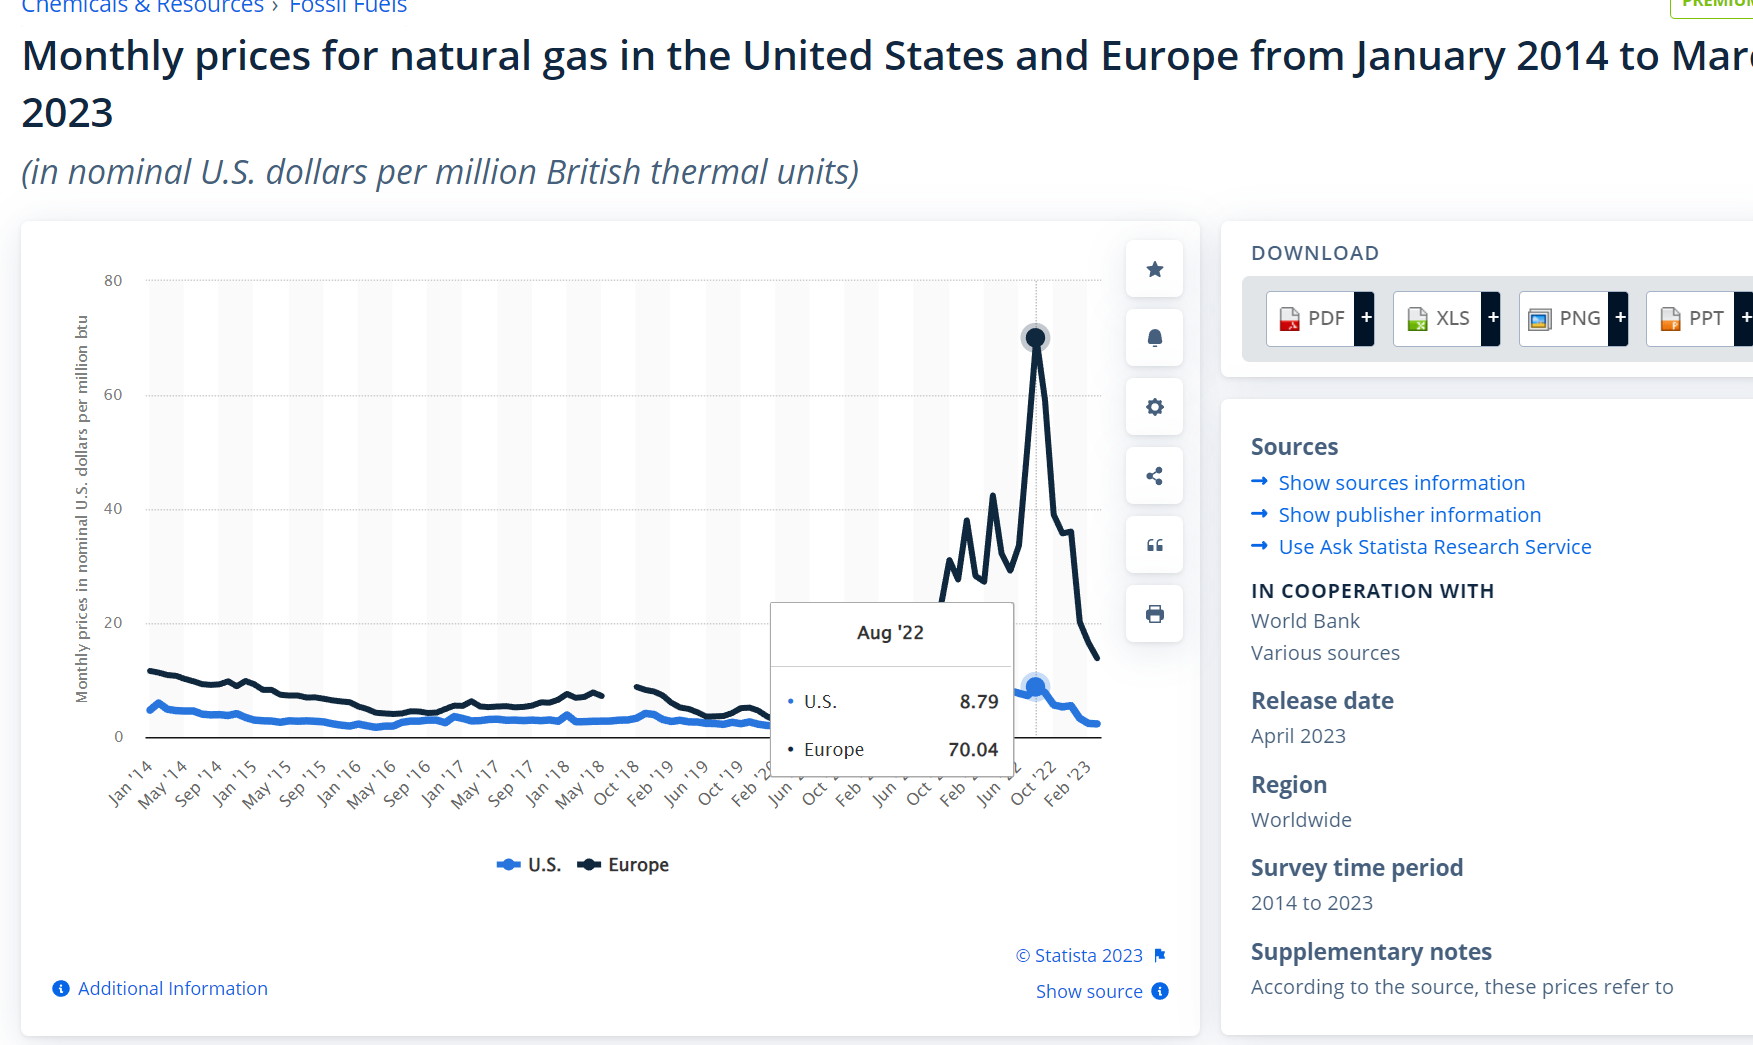Click the quotation mark citation icon
Image resolution: width=1753 pixels, height=1045 pixels.
pyautogui.click(x=1154, y=545)
